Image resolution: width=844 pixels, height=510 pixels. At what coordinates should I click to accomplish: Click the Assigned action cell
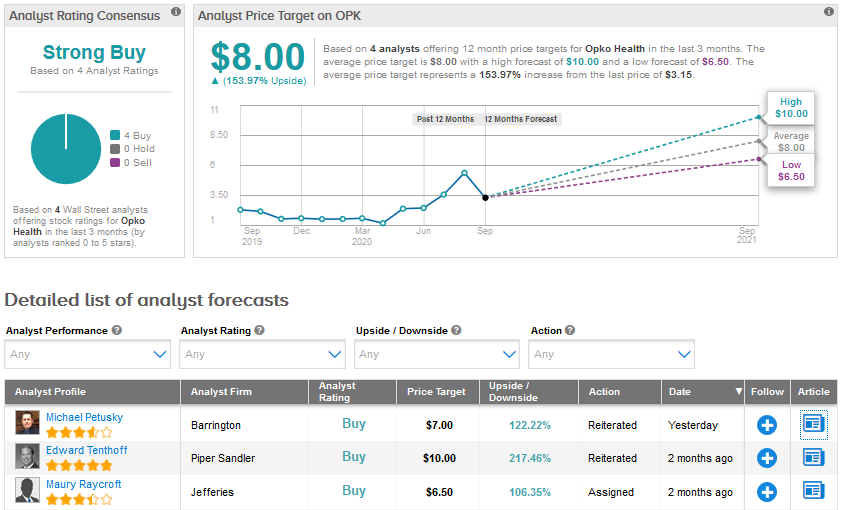tap(610, 492)
